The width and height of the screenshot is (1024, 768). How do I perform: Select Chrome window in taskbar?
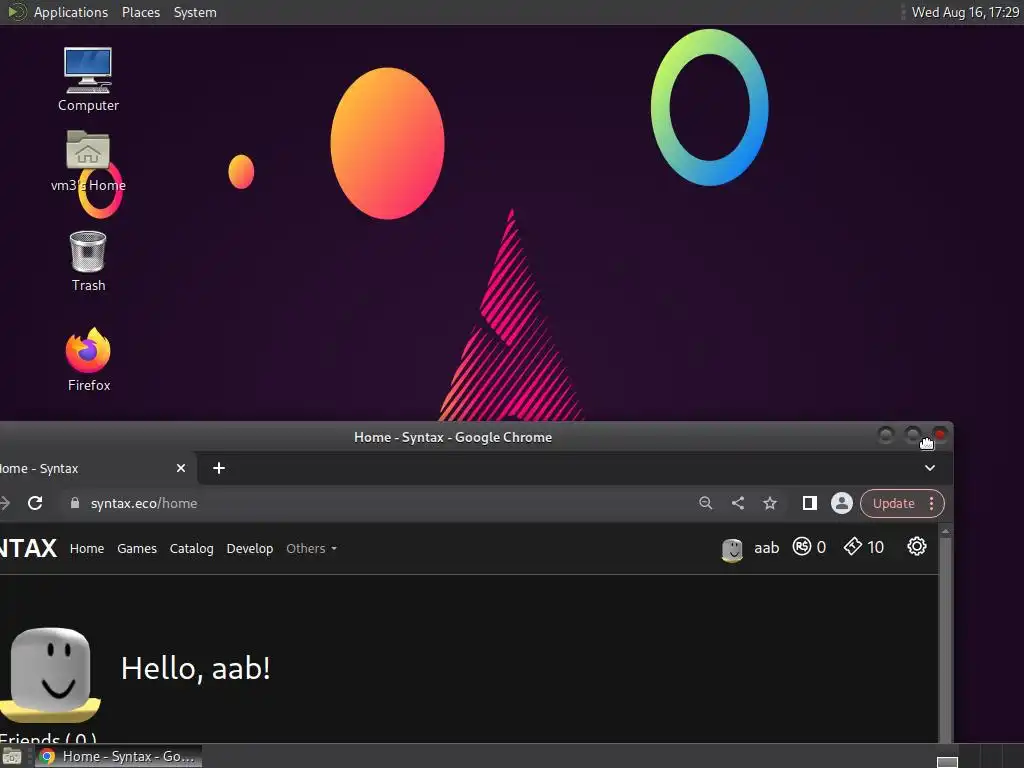(x=118, y=756)
